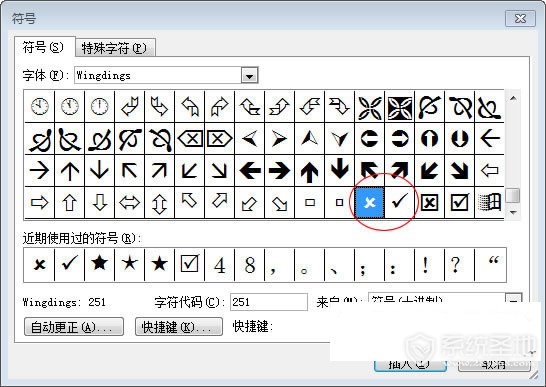Viewport: 546px width, 387px height.
Task: Pick recently used boxed checkmark symbol
Action: click(x=190, y=265)
